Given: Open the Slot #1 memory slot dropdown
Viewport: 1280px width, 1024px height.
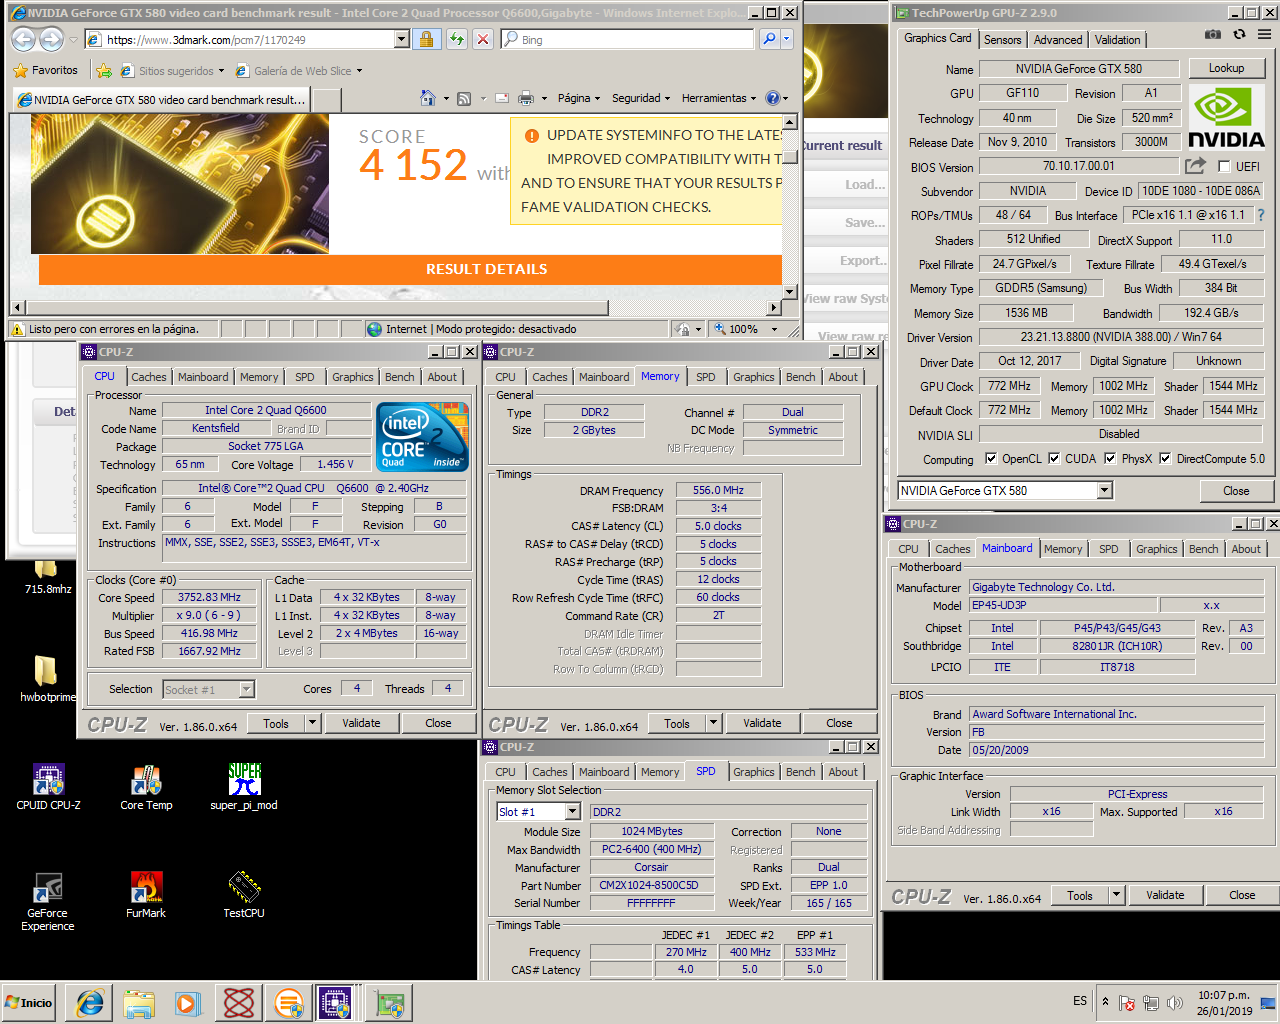Looking at the screenshot, I should click(573, 812).
